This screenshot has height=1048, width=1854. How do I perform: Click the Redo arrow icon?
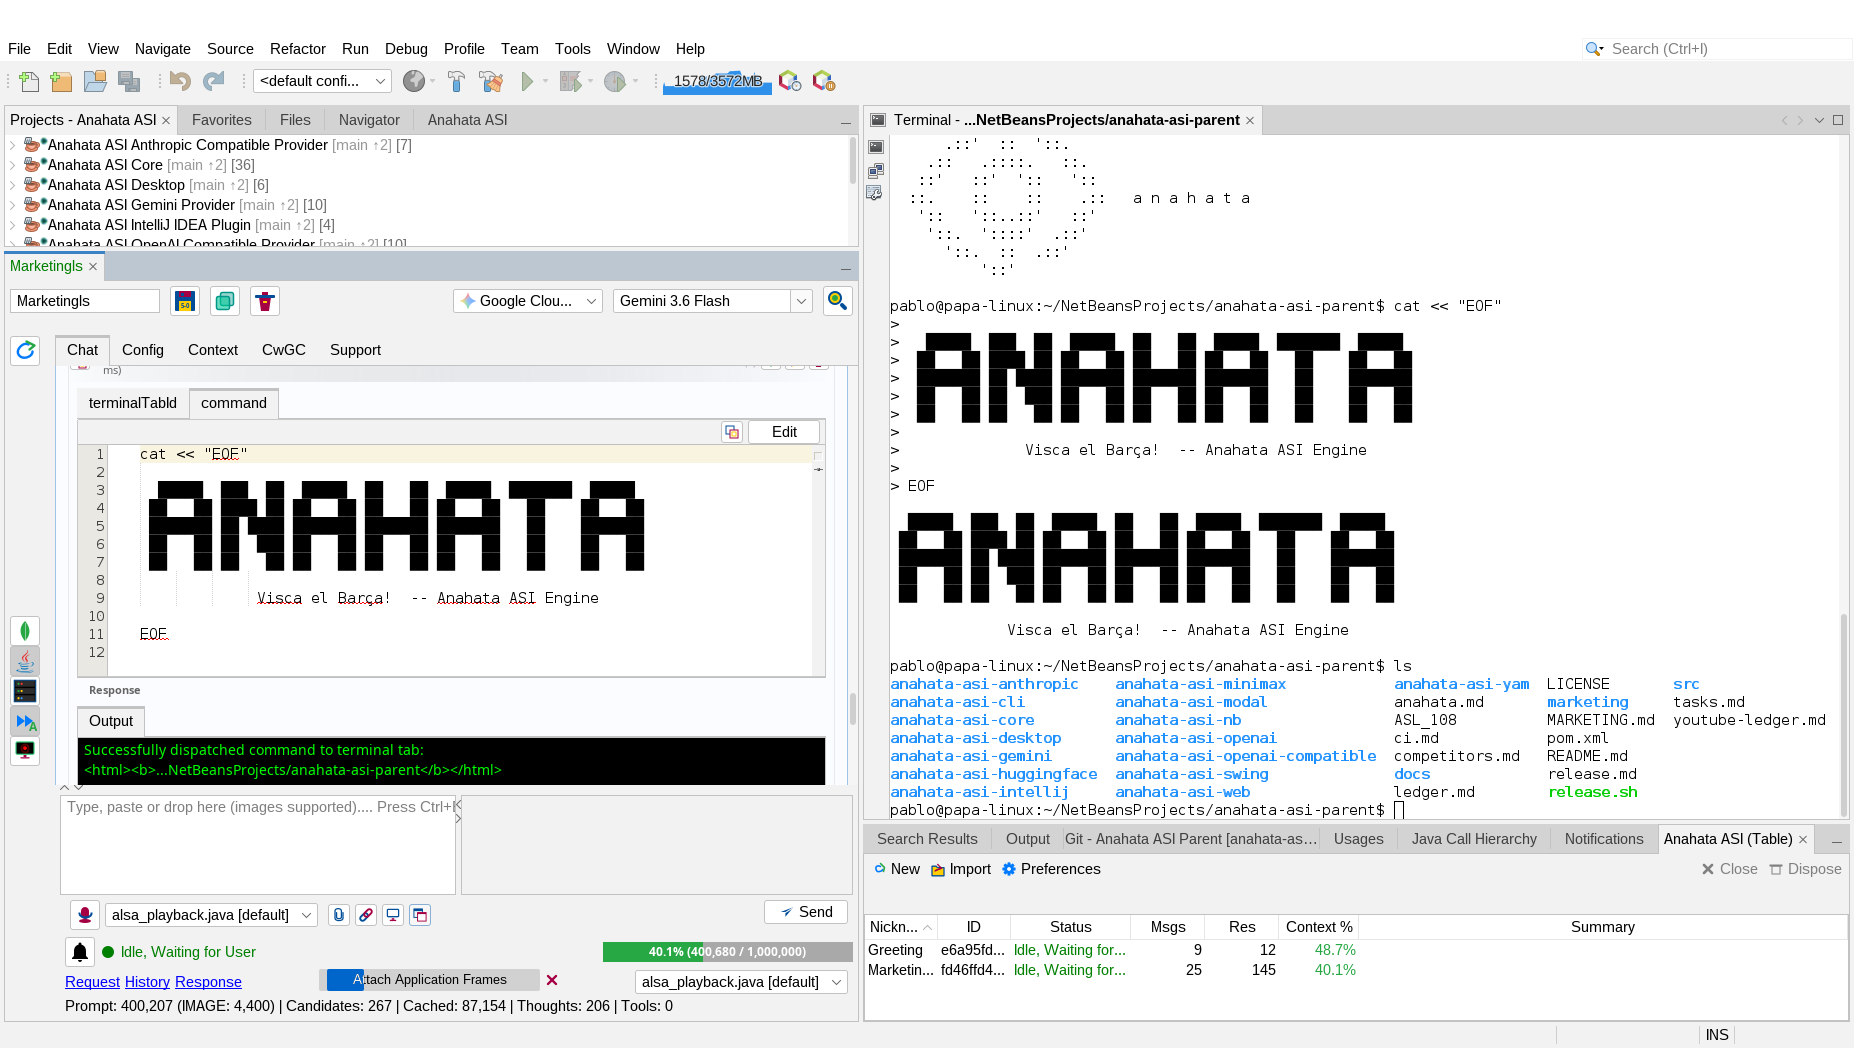(213, 81)
